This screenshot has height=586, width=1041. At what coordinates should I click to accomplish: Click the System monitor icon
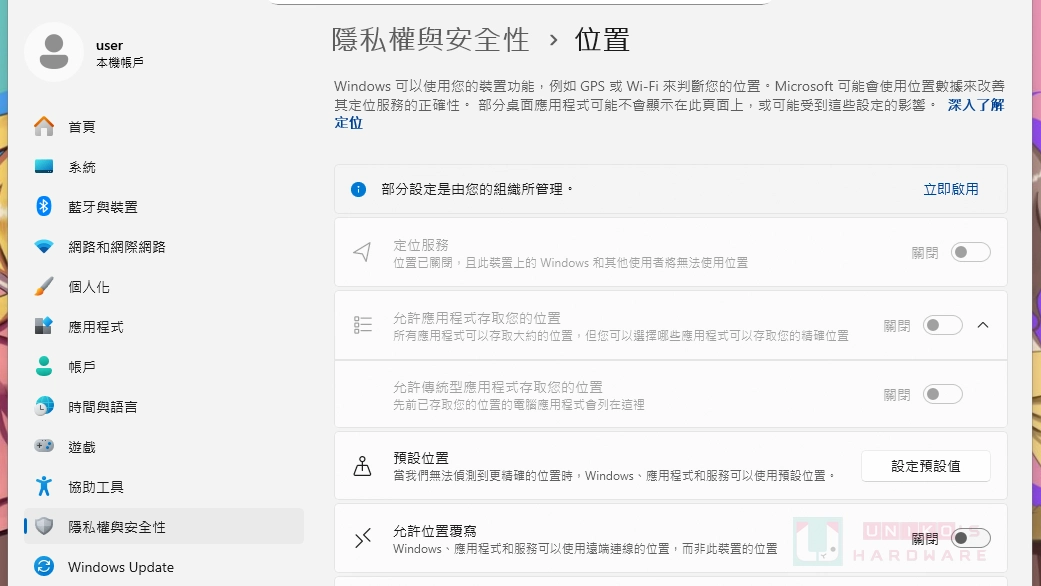pos(44,166)
